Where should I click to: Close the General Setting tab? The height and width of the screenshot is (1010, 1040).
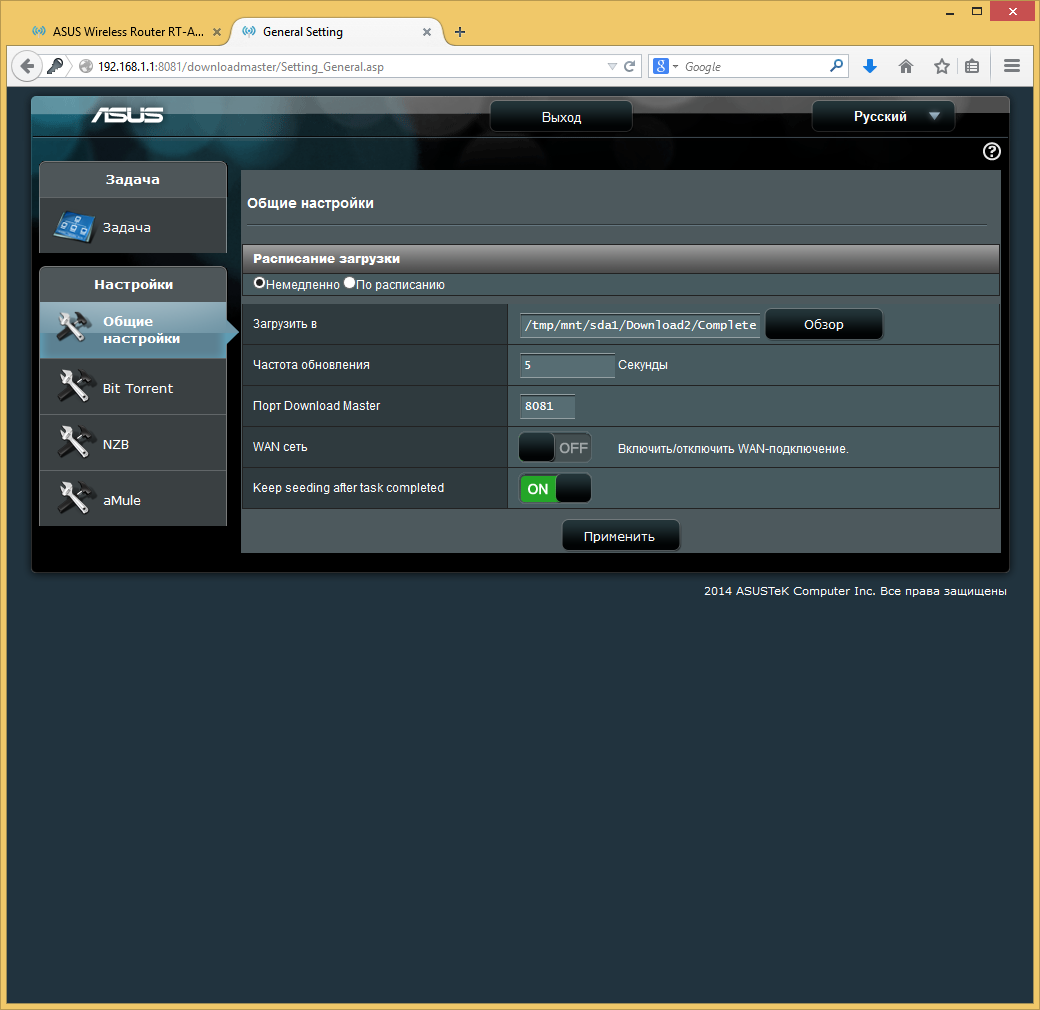tap(427, 32)
